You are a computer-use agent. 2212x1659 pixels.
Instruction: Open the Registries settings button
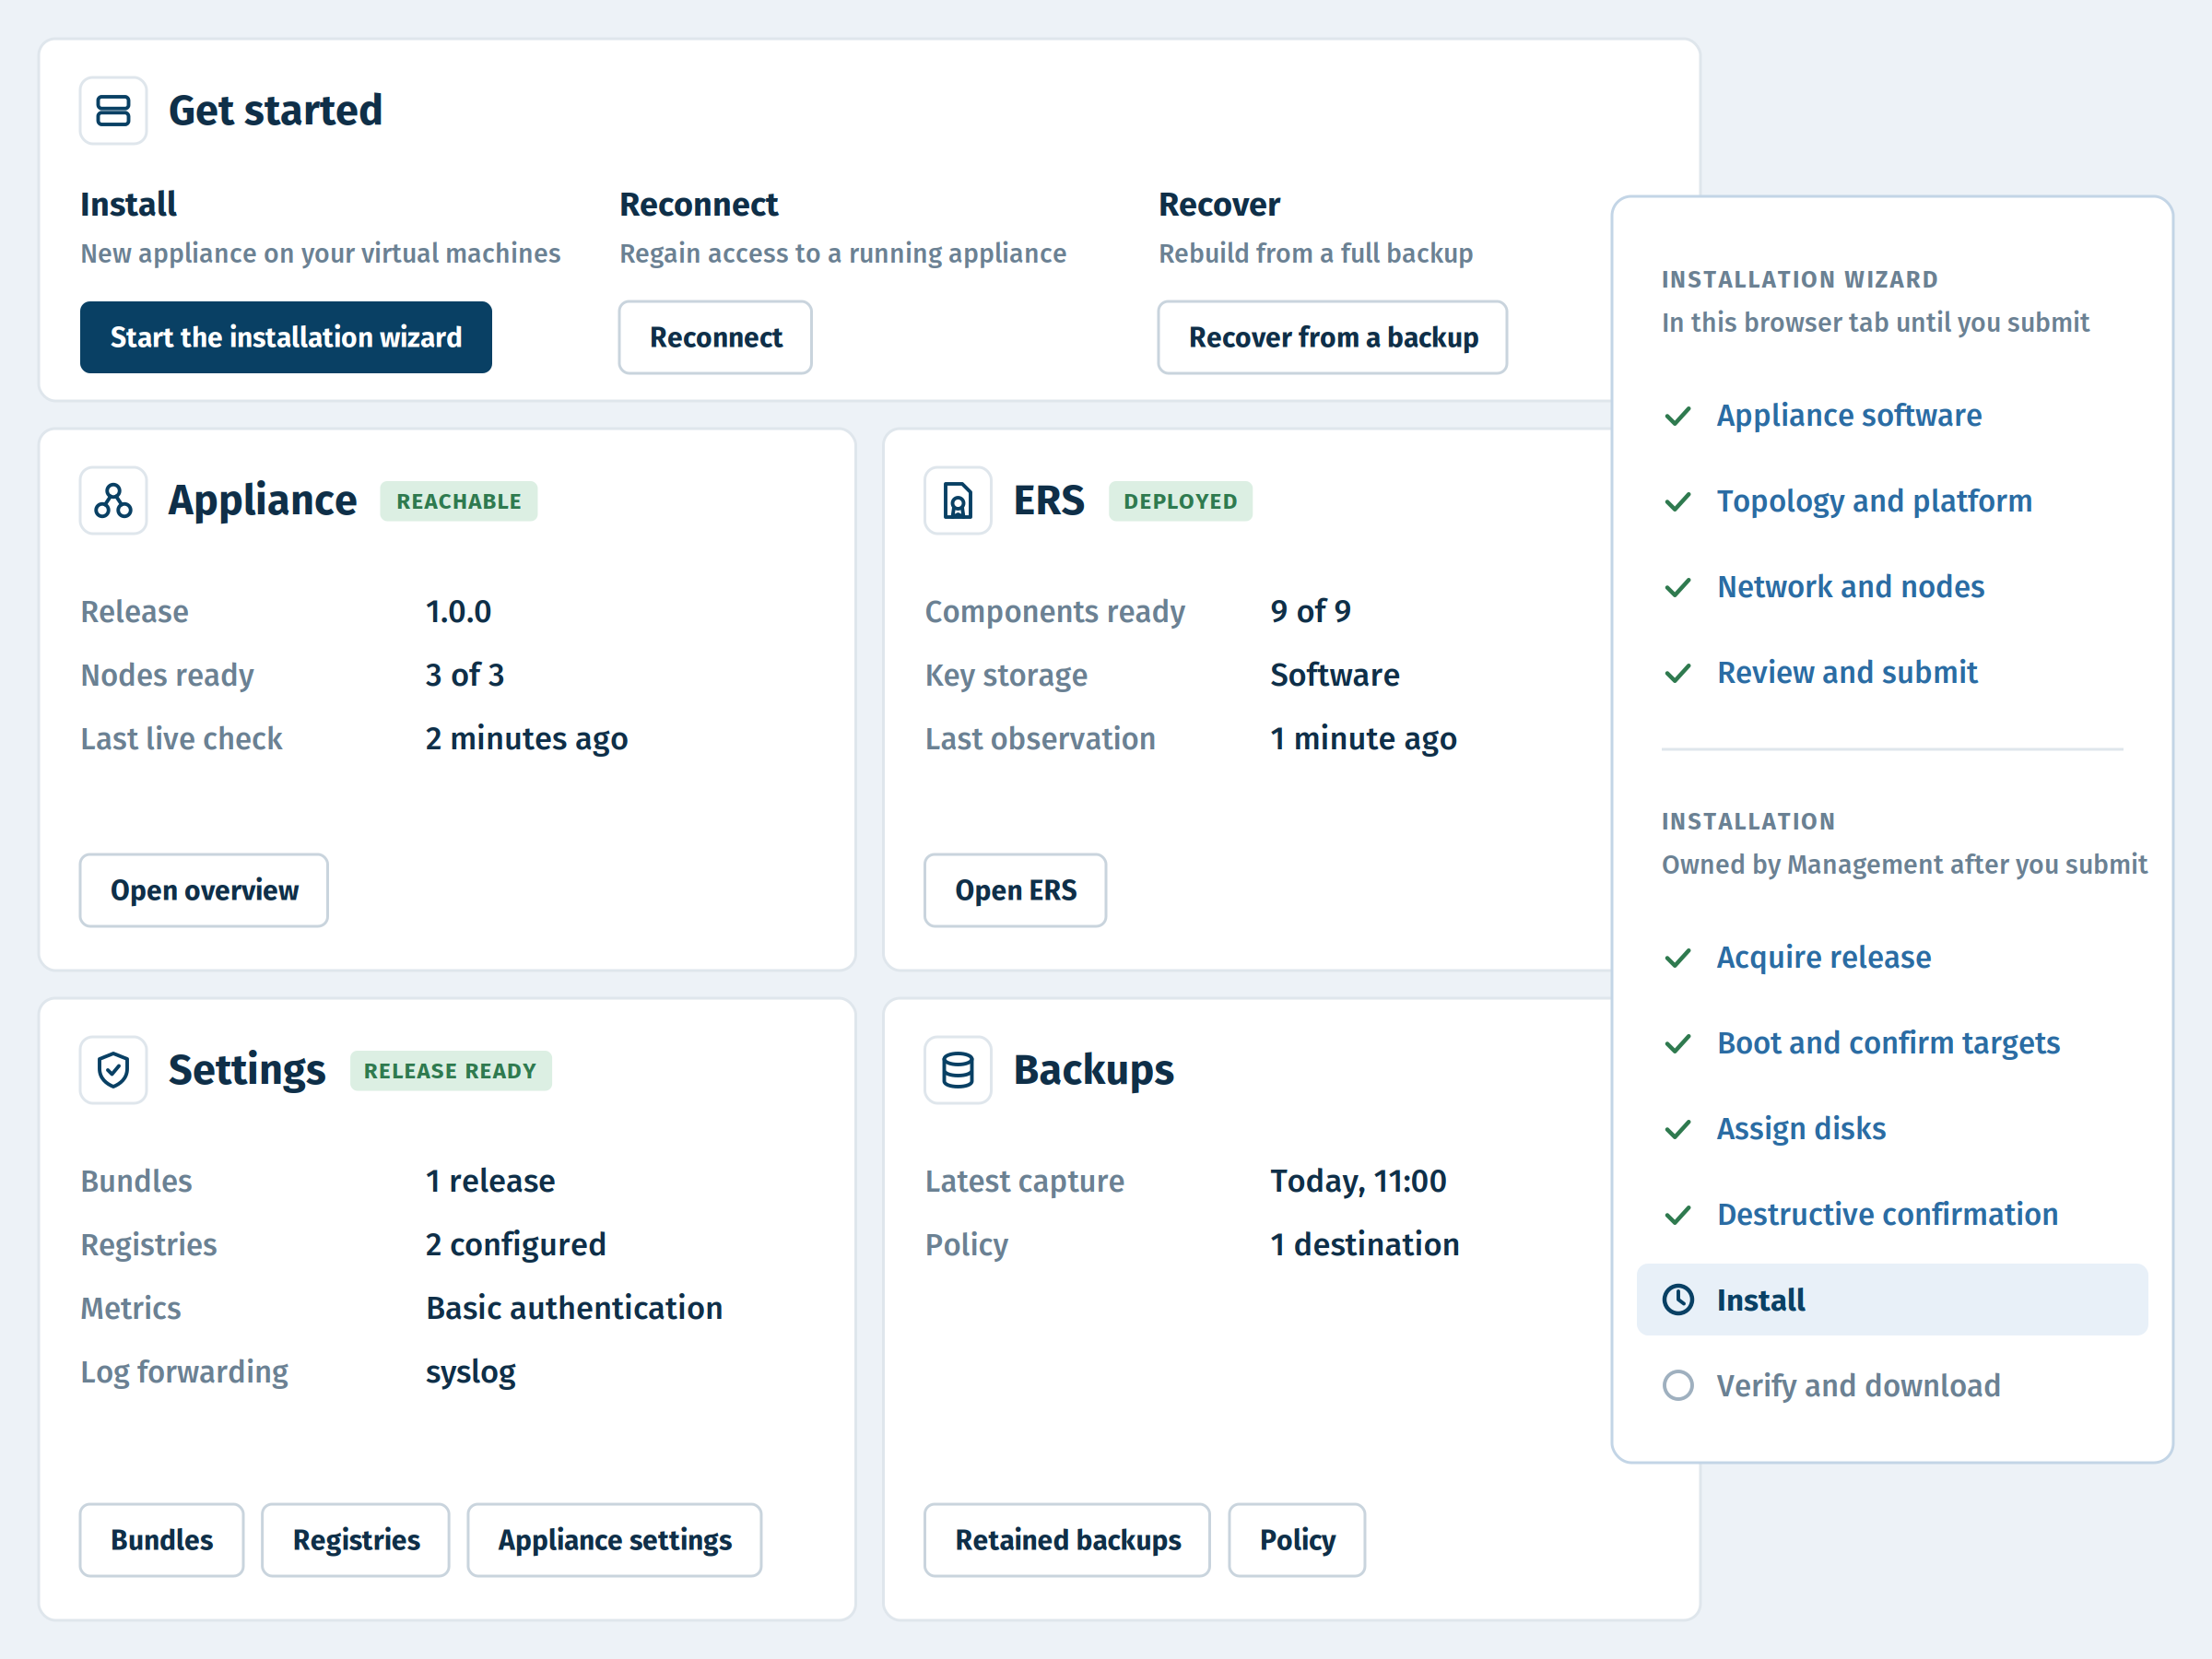pos(356,1541)
